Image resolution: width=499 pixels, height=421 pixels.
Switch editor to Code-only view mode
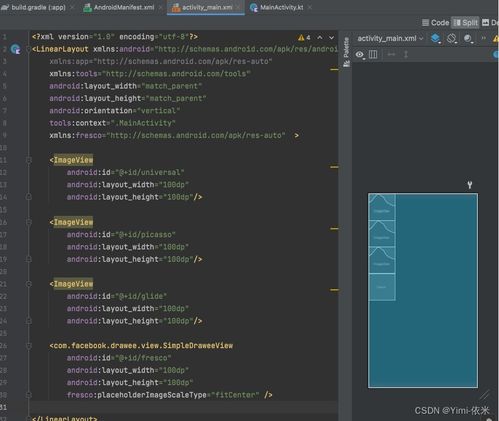(x=436, y=23)
